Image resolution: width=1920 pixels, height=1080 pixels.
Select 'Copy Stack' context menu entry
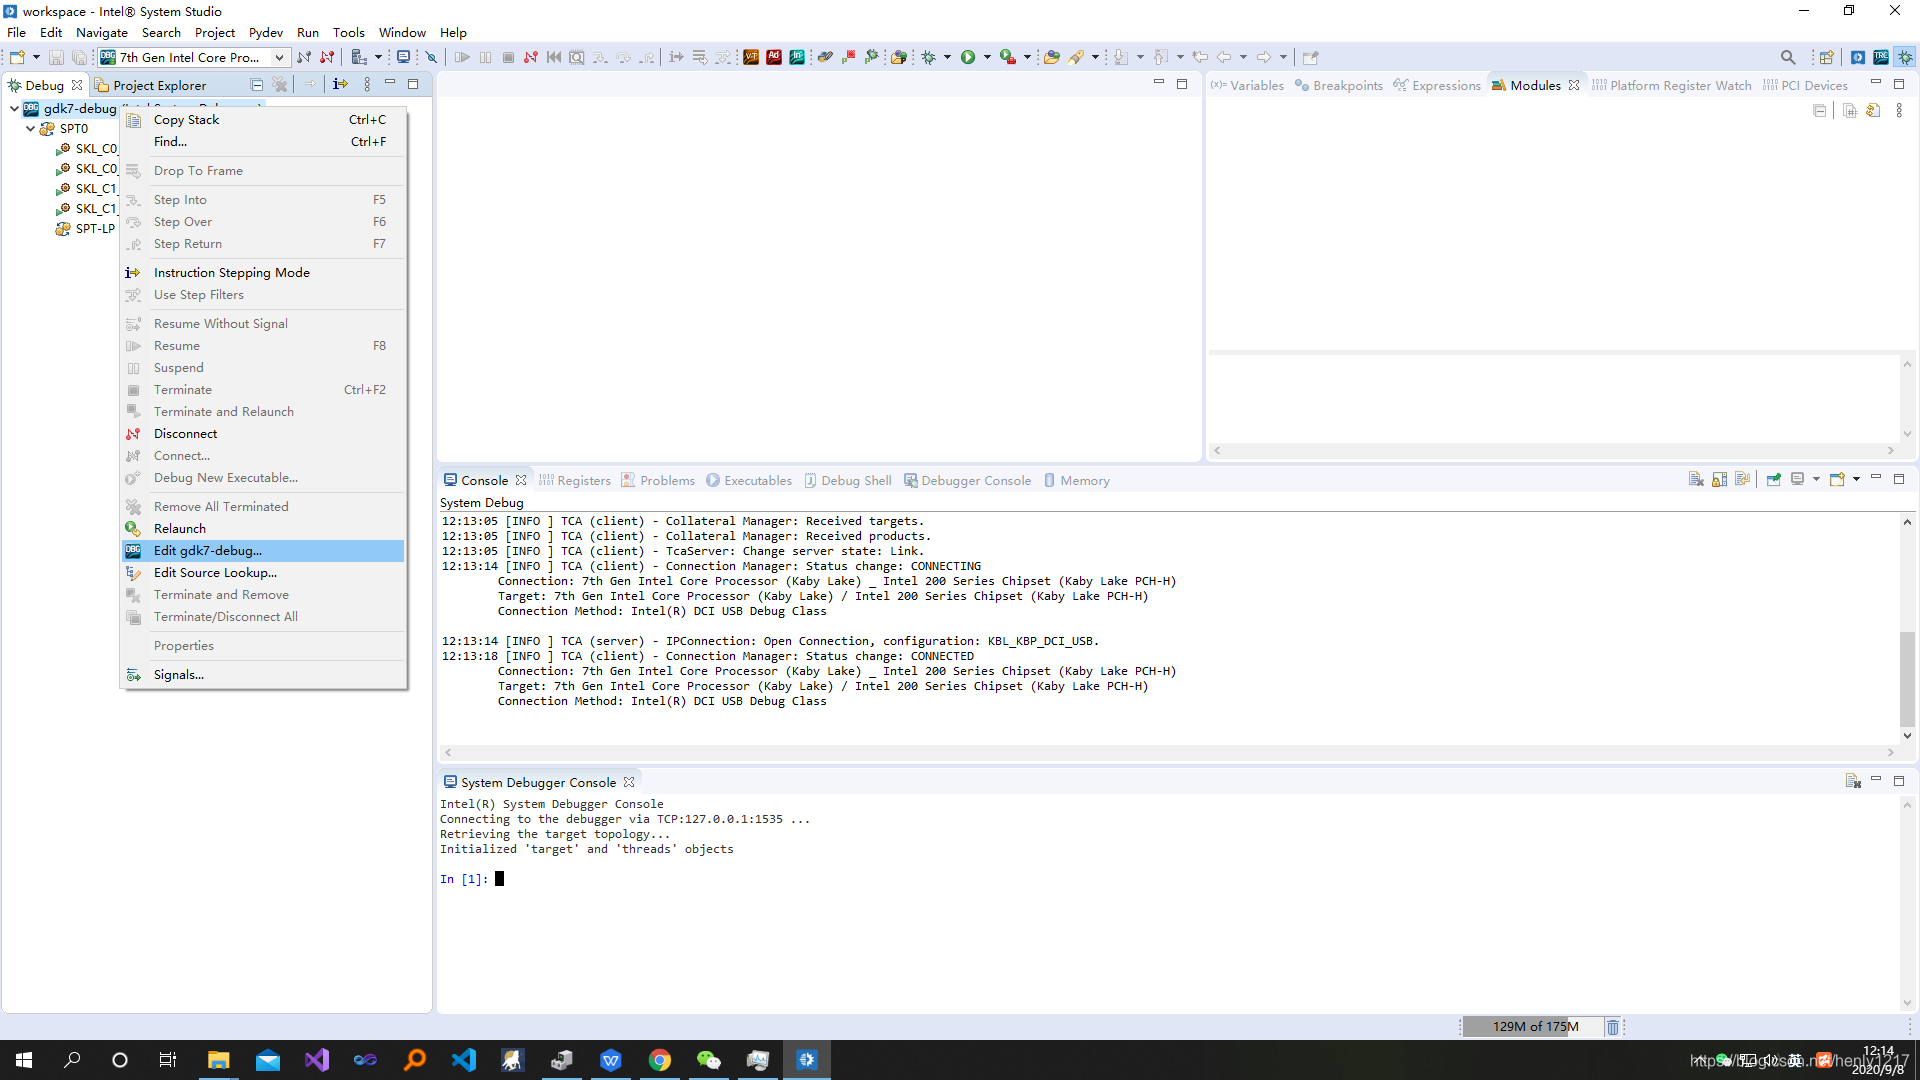click(263, 120)
